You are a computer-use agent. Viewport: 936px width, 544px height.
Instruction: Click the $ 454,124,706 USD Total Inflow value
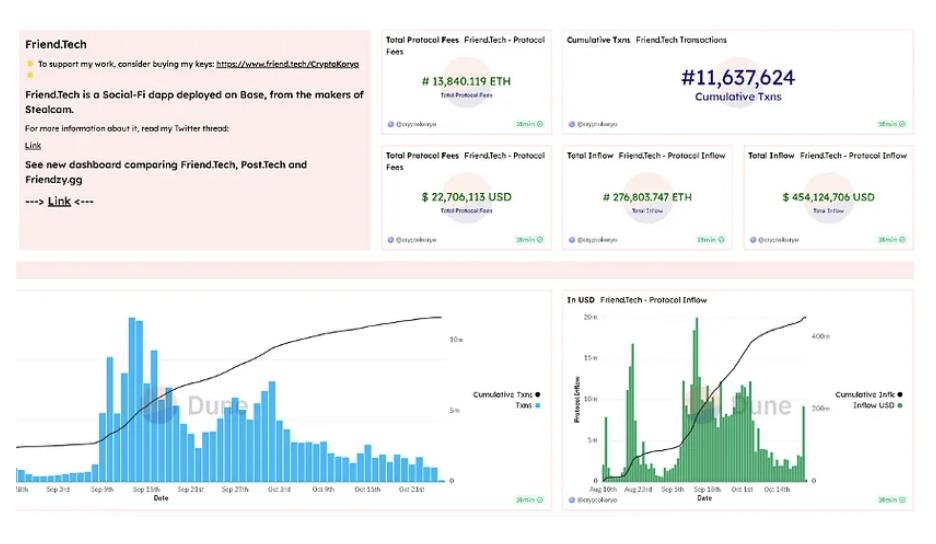828,197
